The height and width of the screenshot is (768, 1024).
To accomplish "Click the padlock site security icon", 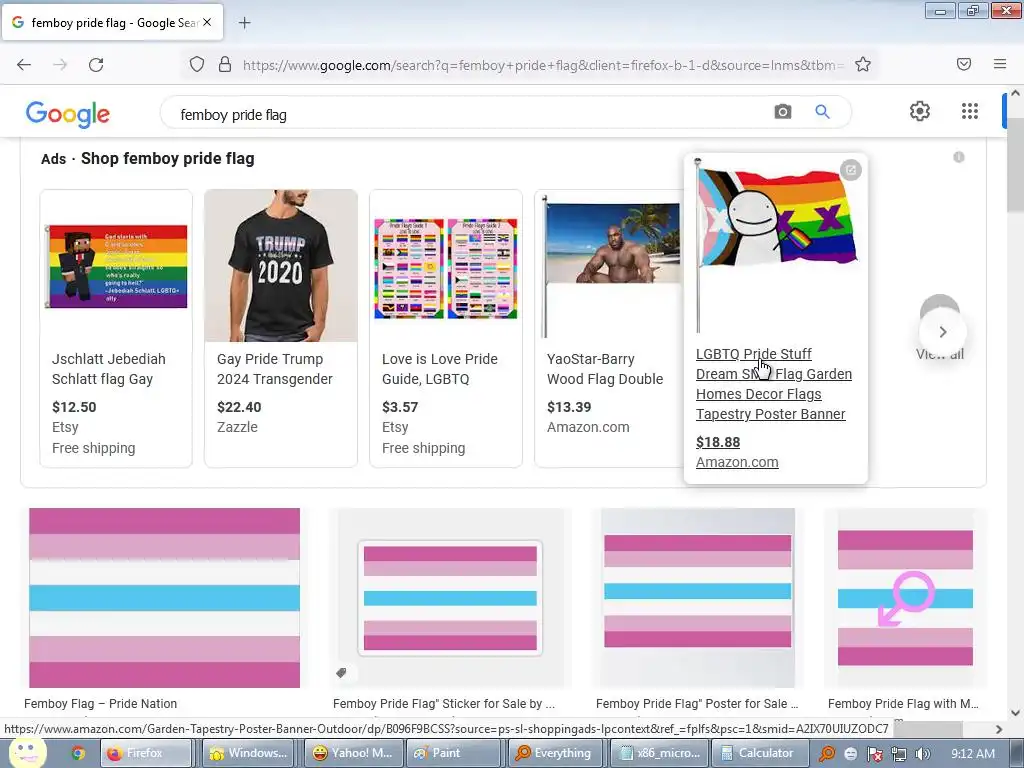I will [x=225, y=64].
